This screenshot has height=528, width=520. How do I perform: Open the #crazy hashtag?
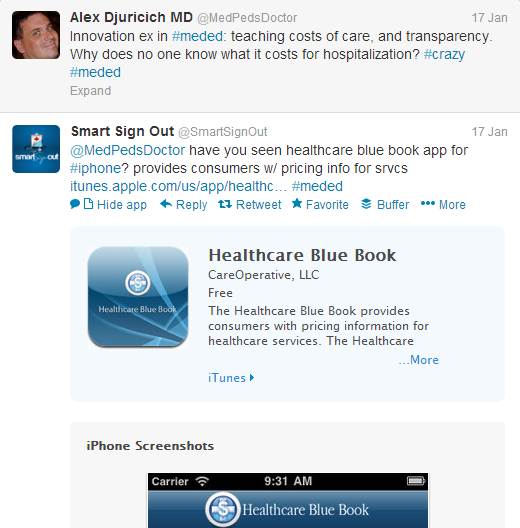click(444, 54)
